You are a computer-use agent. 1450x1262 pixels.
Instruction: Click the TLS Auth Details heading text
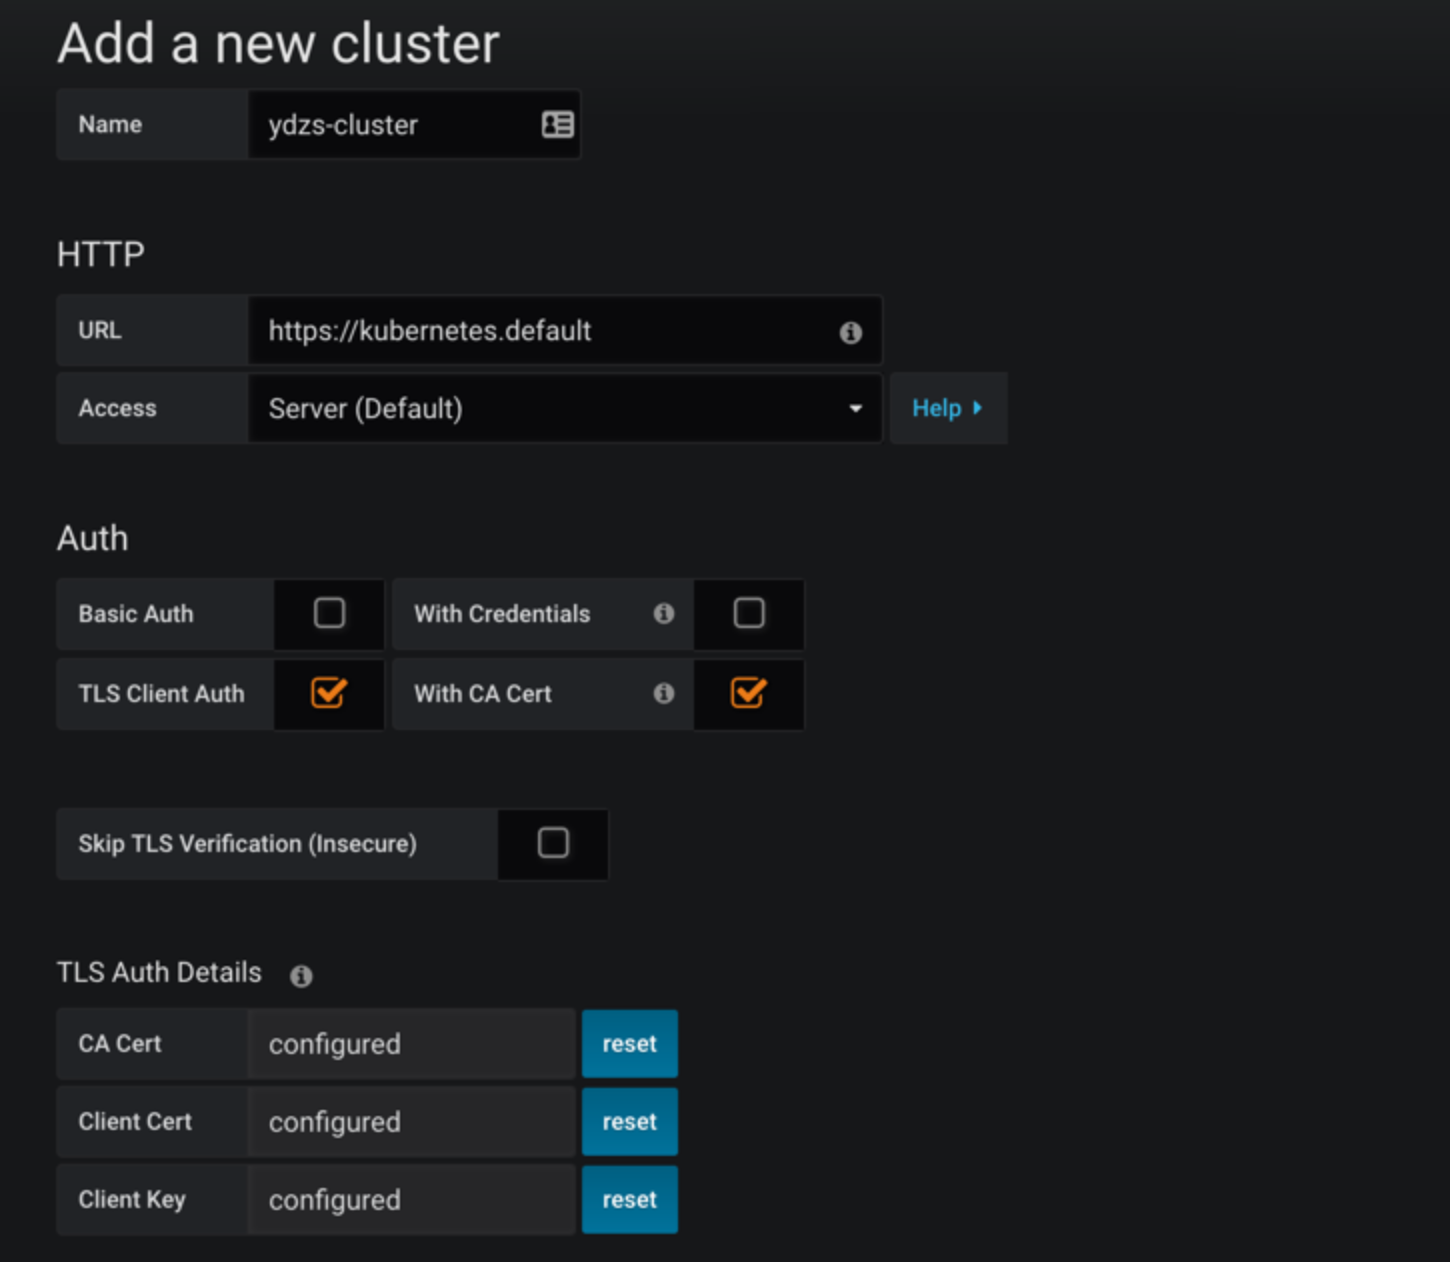tap(159, 972)
